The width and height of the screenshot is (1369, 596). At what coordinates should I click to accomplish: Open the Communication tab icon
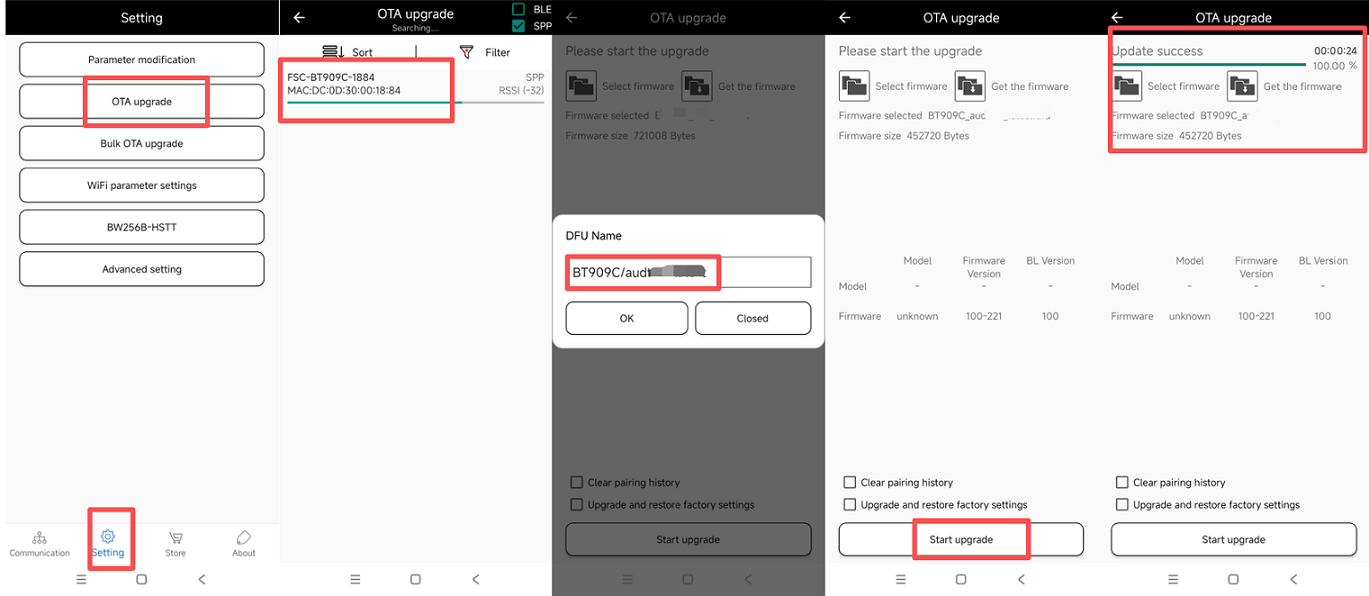point(39,538)
